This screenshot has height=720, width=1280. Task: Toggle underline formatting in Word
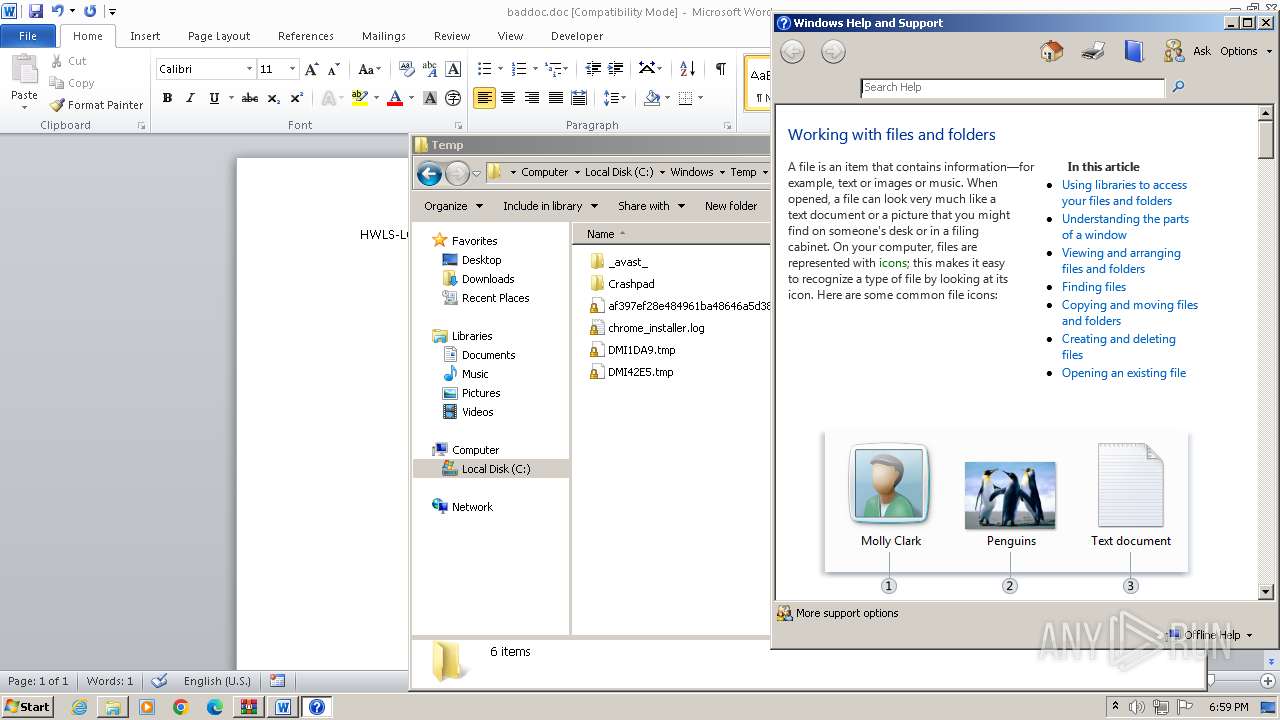pyautogui.click(x=214, y=98)
